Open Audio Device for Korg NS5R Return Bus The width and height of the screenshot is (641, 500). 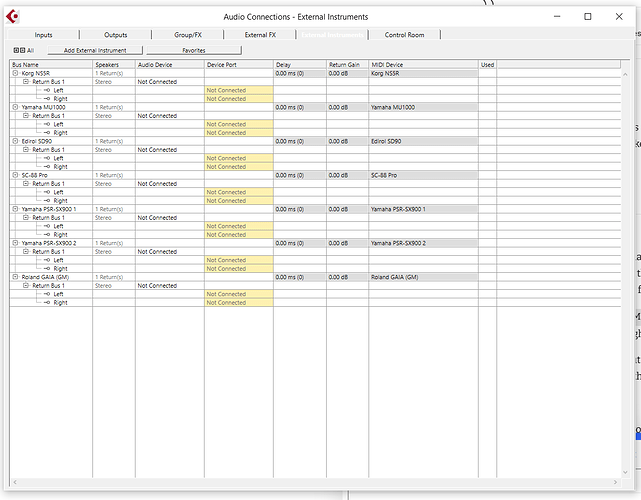tap(170, 82)
